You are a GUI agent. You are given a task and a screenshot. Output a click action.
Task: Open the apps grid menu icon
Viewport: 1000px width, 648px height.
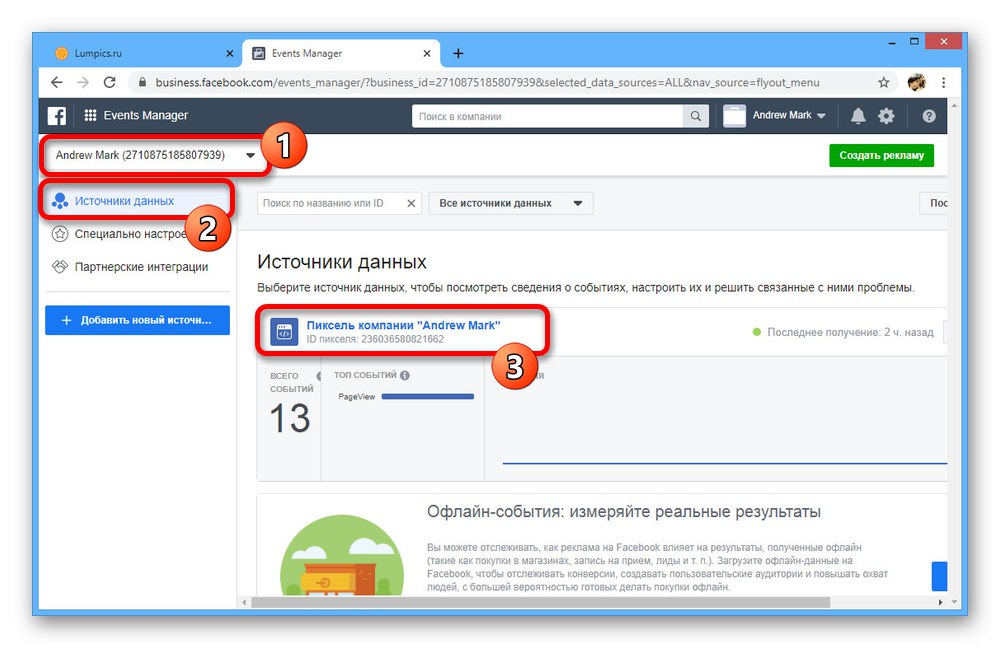[91, 115]
